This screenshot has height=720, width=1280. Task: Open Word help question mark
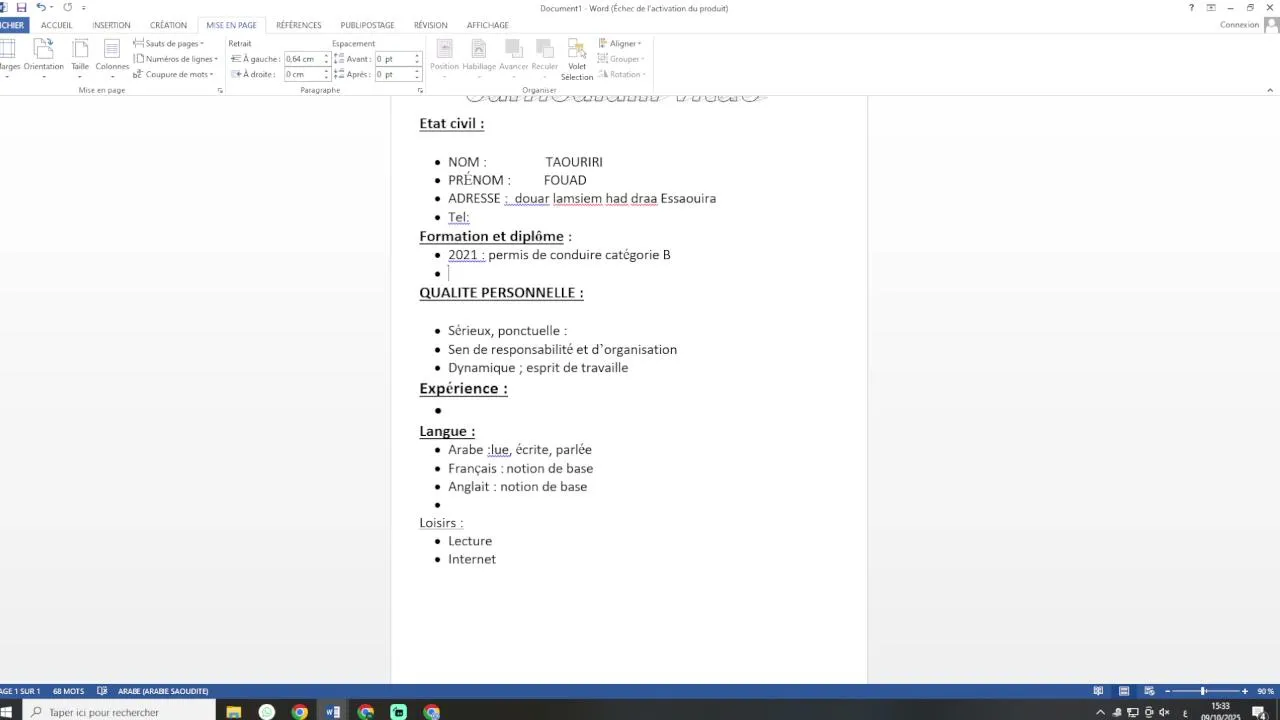pyautogui.click(x=1191, y=8)
